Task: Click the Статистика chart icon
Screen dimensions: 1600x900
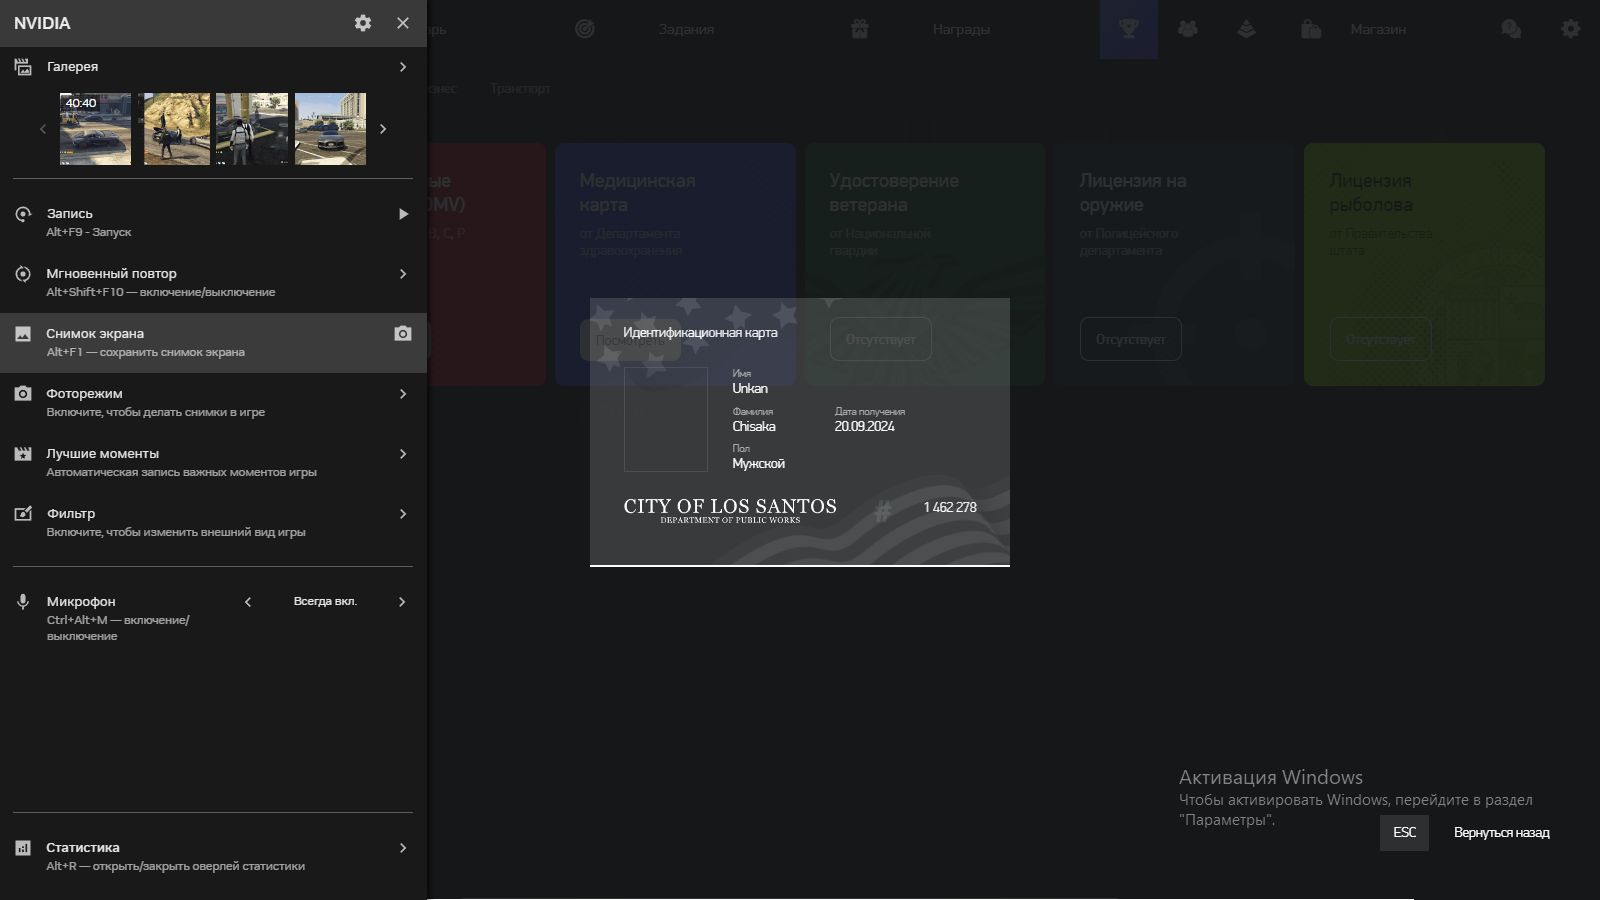Action: point(23,848)
